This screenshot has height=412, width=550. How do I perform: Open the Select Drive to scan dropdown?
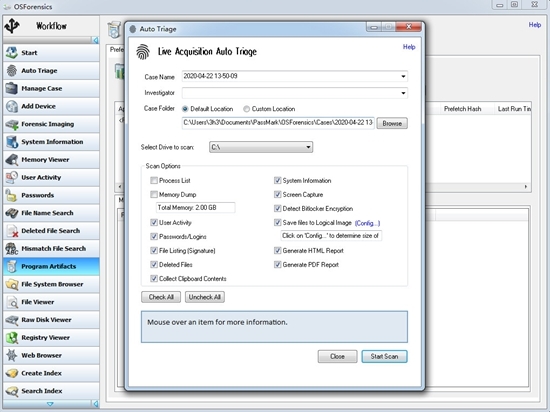(x=261, y=147)
